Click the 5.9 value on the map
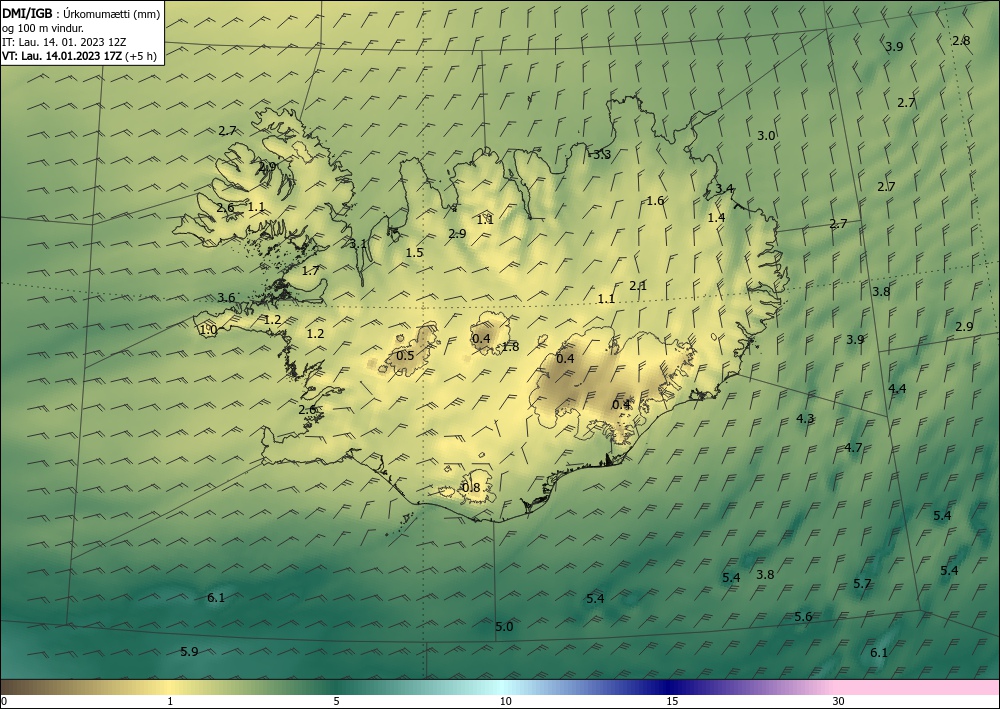Viewport: 1000px width, 709px height. tap(189, 652)
